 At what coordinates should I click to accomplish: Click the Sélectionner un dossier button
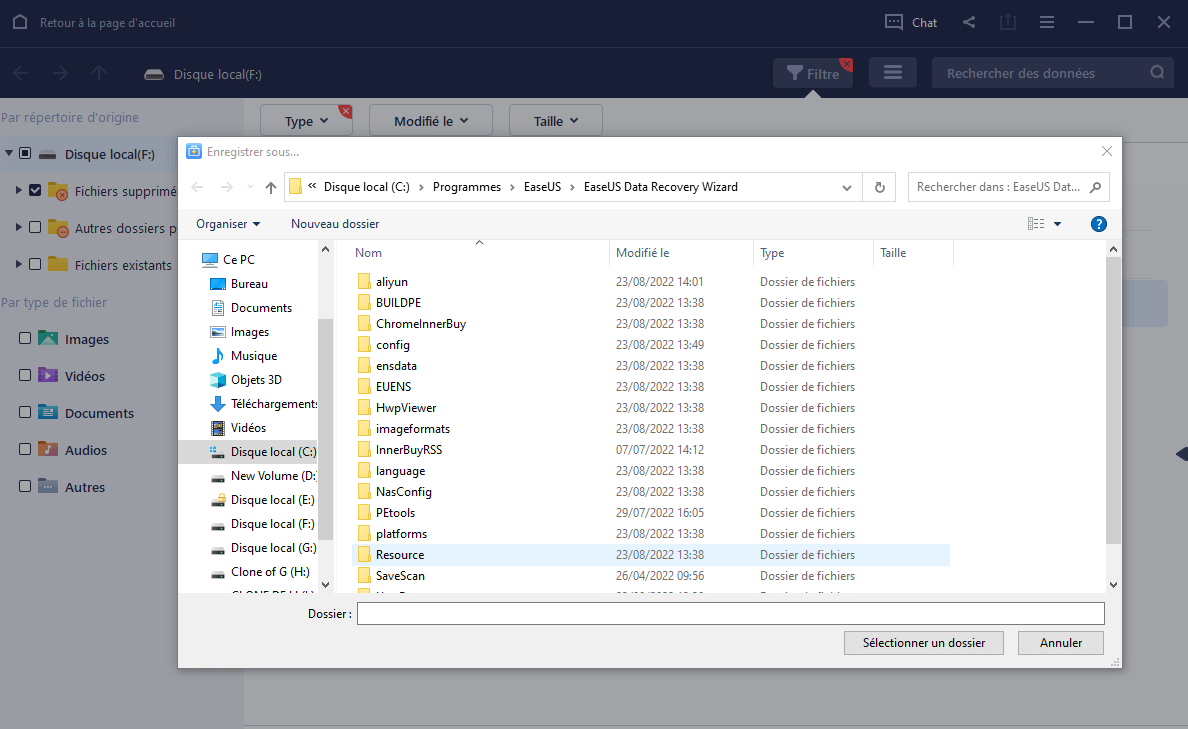923,643
